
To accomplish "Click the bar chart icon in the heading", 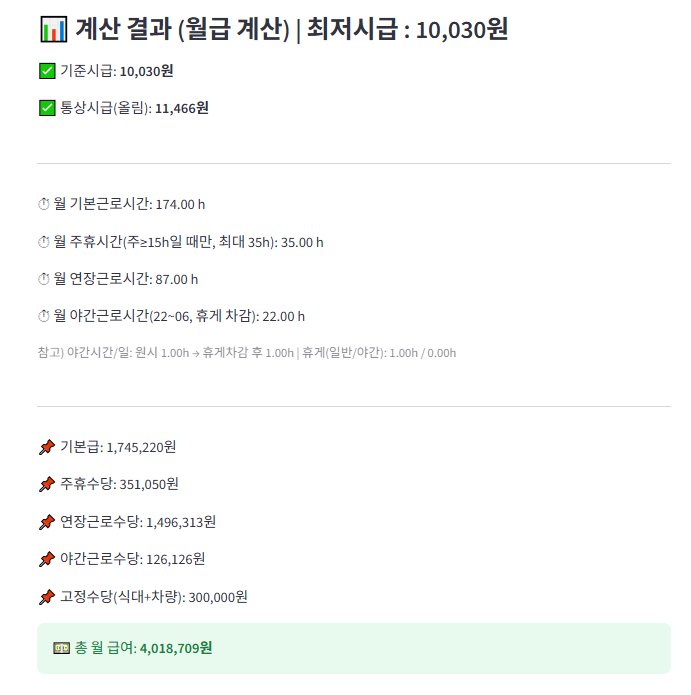I will tap(53, 30).
